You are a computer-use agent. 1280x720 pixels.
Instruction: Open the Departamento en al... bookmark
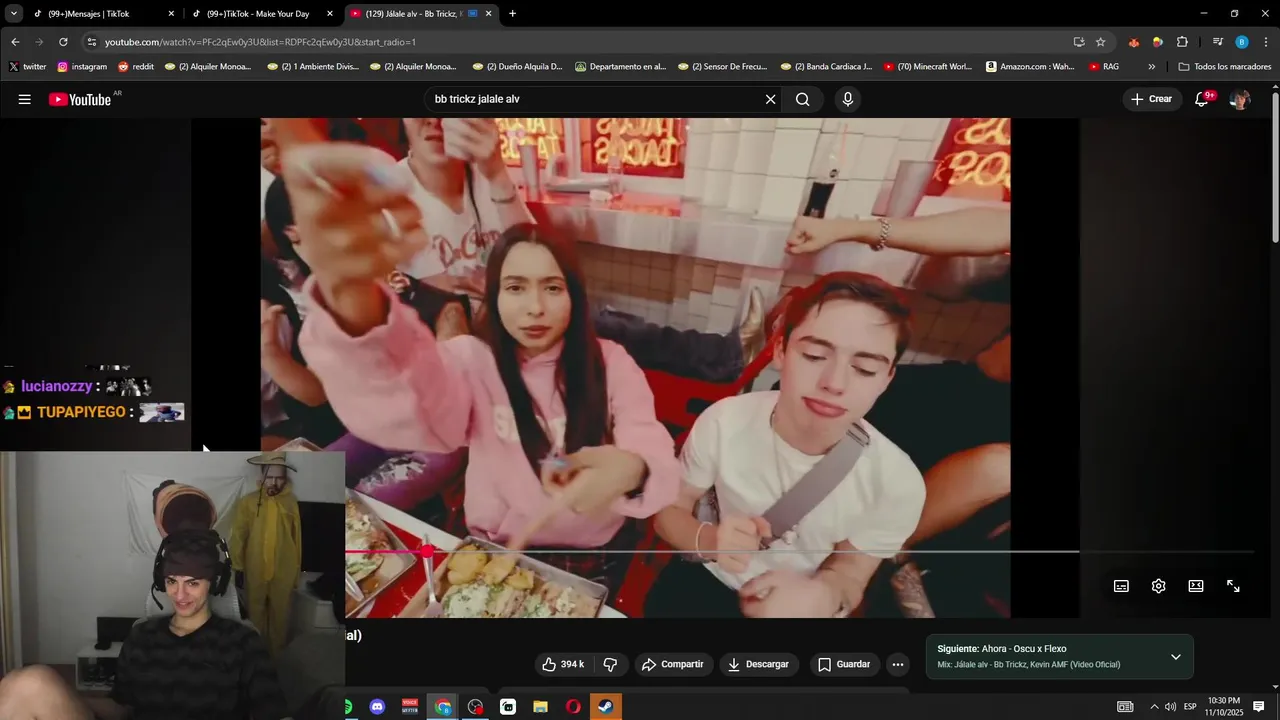click(620, 67)
